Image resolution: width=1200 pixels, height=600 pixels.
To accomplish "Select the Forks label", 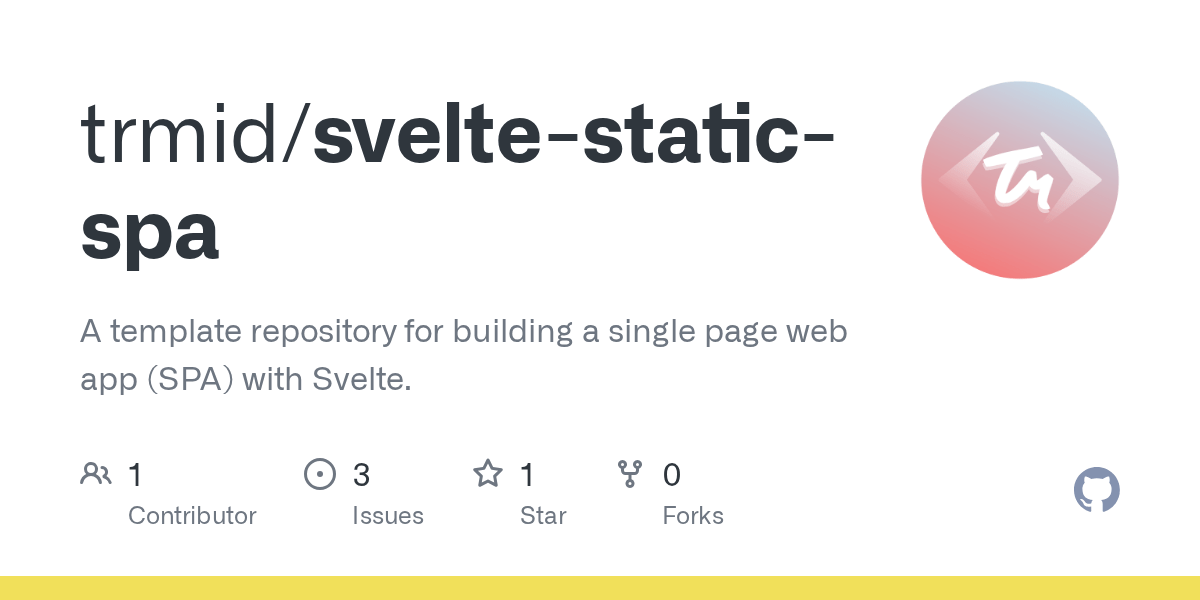I will pyautogui.click(x=693, y=516).
